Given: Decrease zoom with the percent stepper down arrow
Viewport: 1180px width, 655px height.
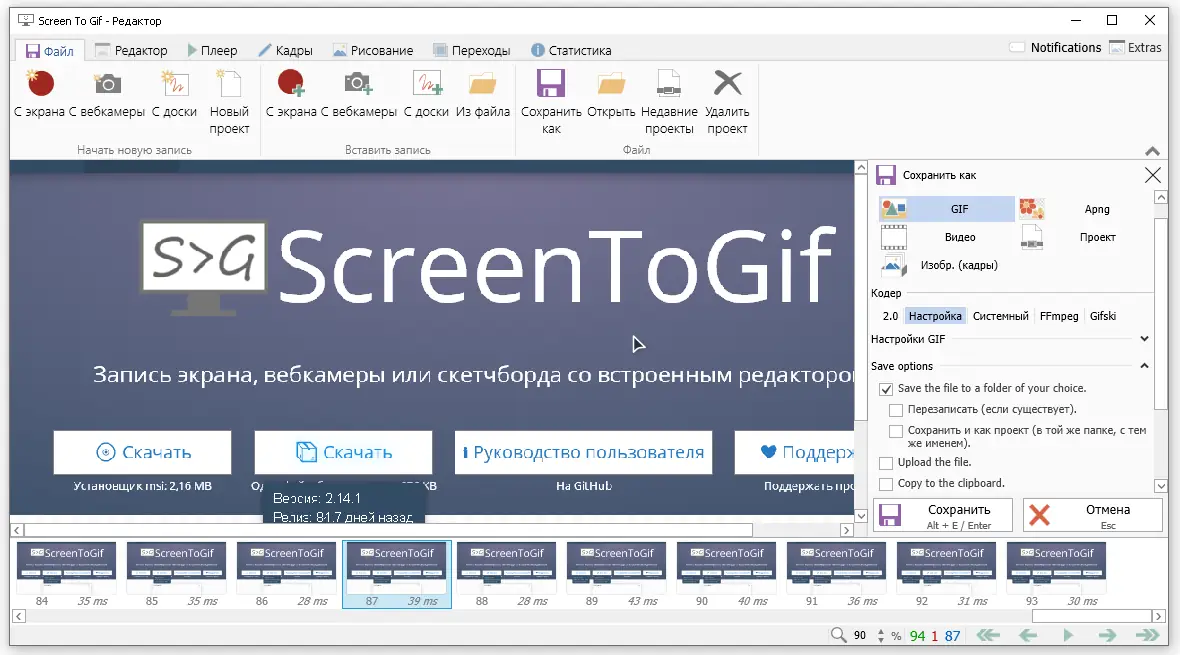Looking at the screenshot, I should (881, 641).
